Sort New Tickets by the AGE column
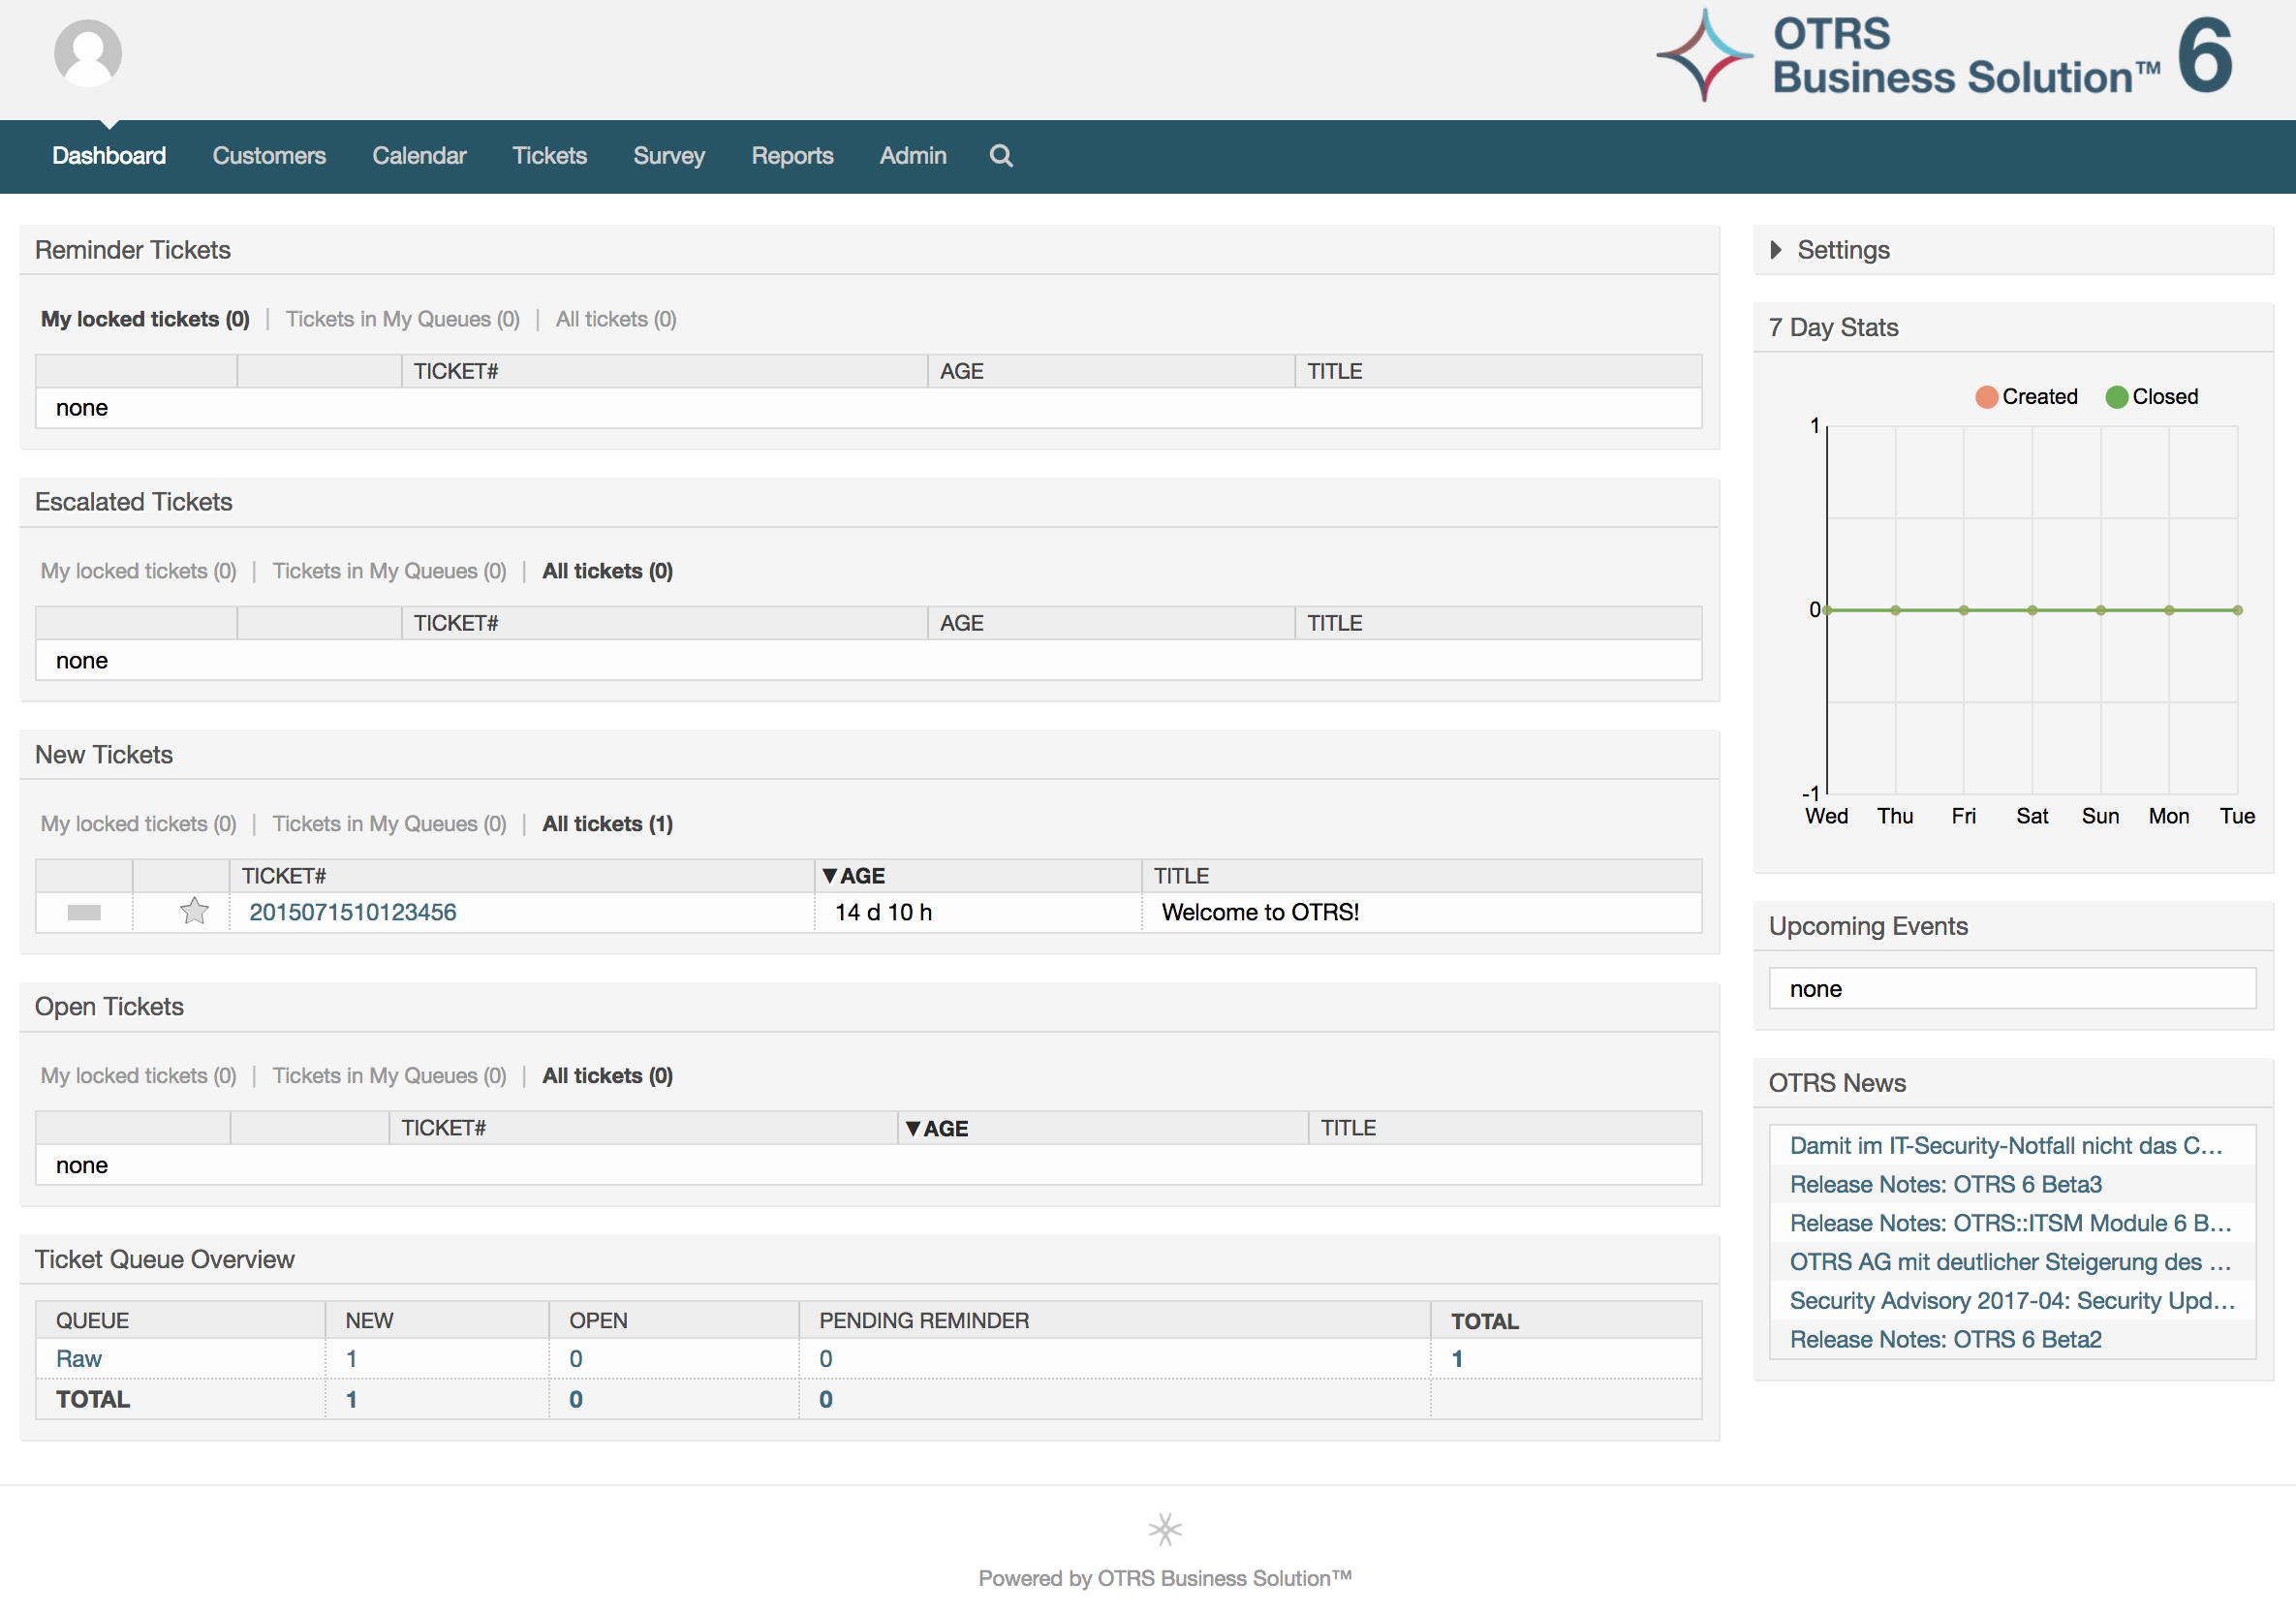Screen dimensions: 2296x1614 860,875
